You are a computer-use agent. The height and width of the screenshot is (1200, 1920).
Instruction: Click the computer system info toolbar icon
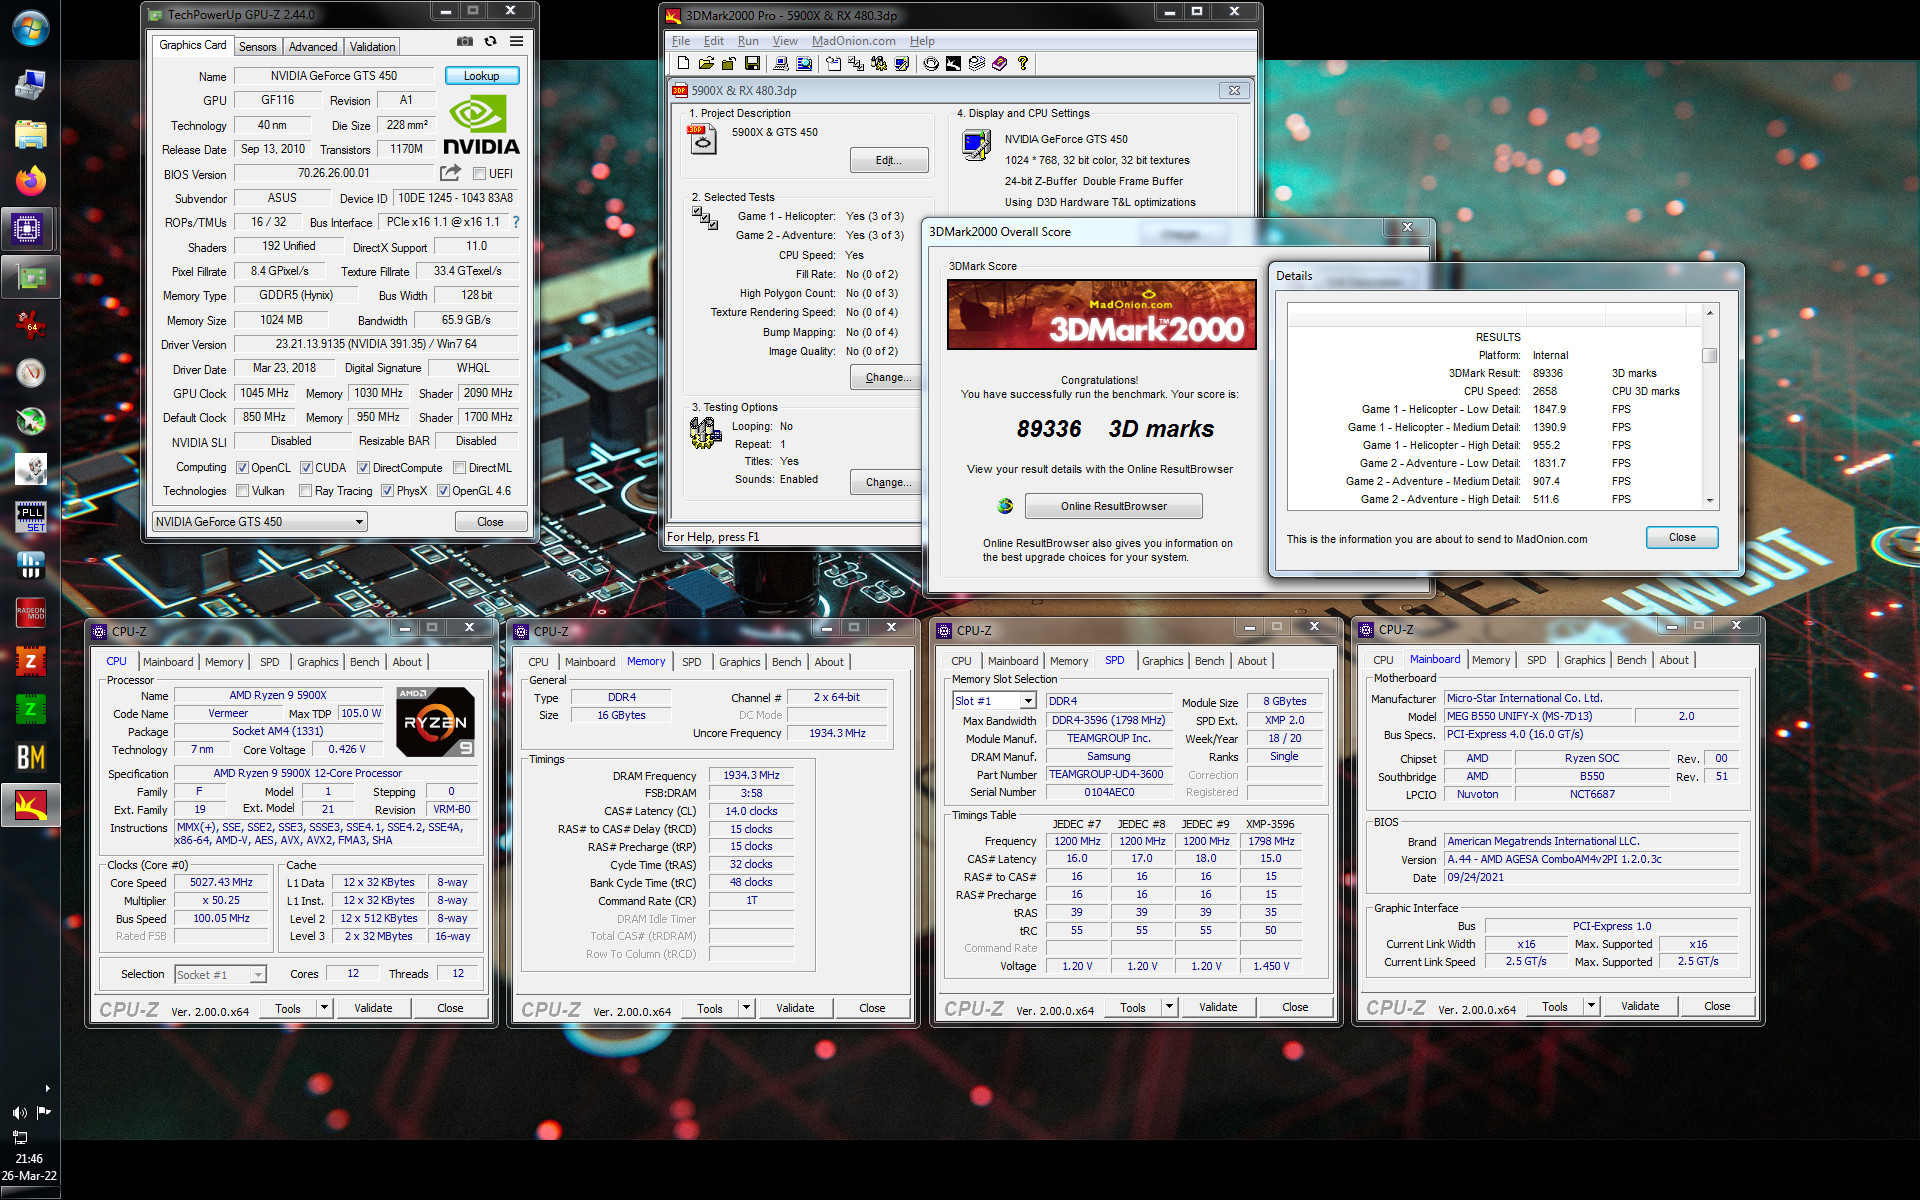point(781,63)
